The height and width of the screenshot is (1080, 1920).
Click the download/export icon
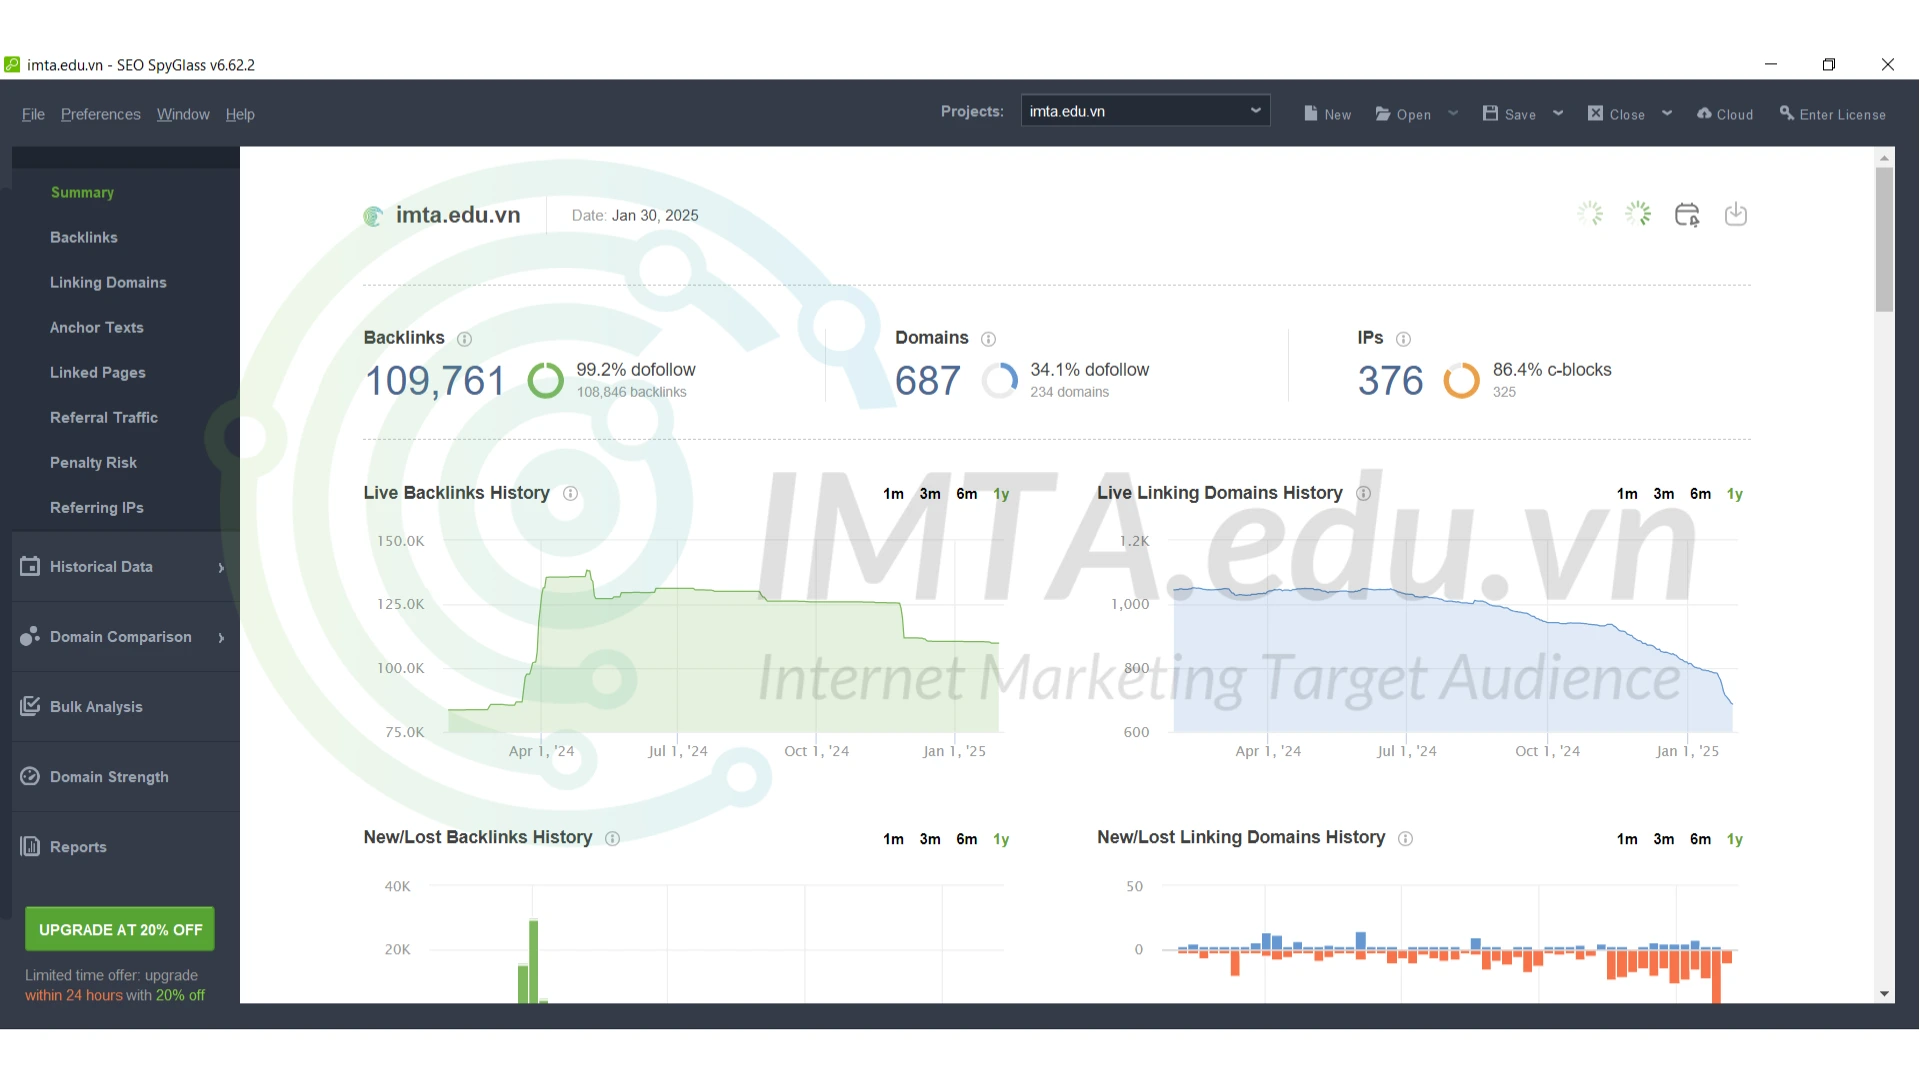click(x=1736, y=215)
